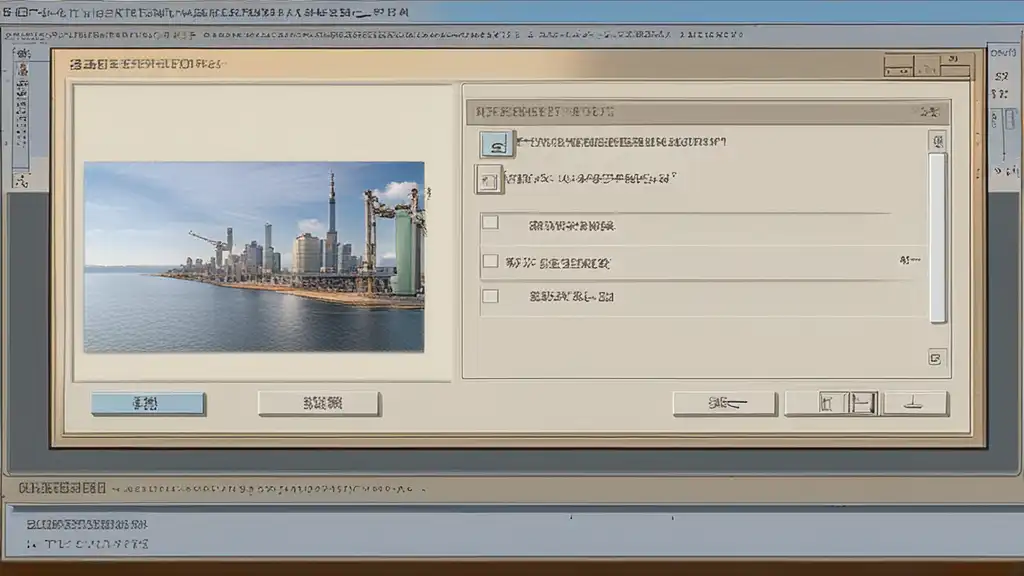Click the blue highlighted button under the preview
This screenshot has width=1024, height=576.
point(148,404)
